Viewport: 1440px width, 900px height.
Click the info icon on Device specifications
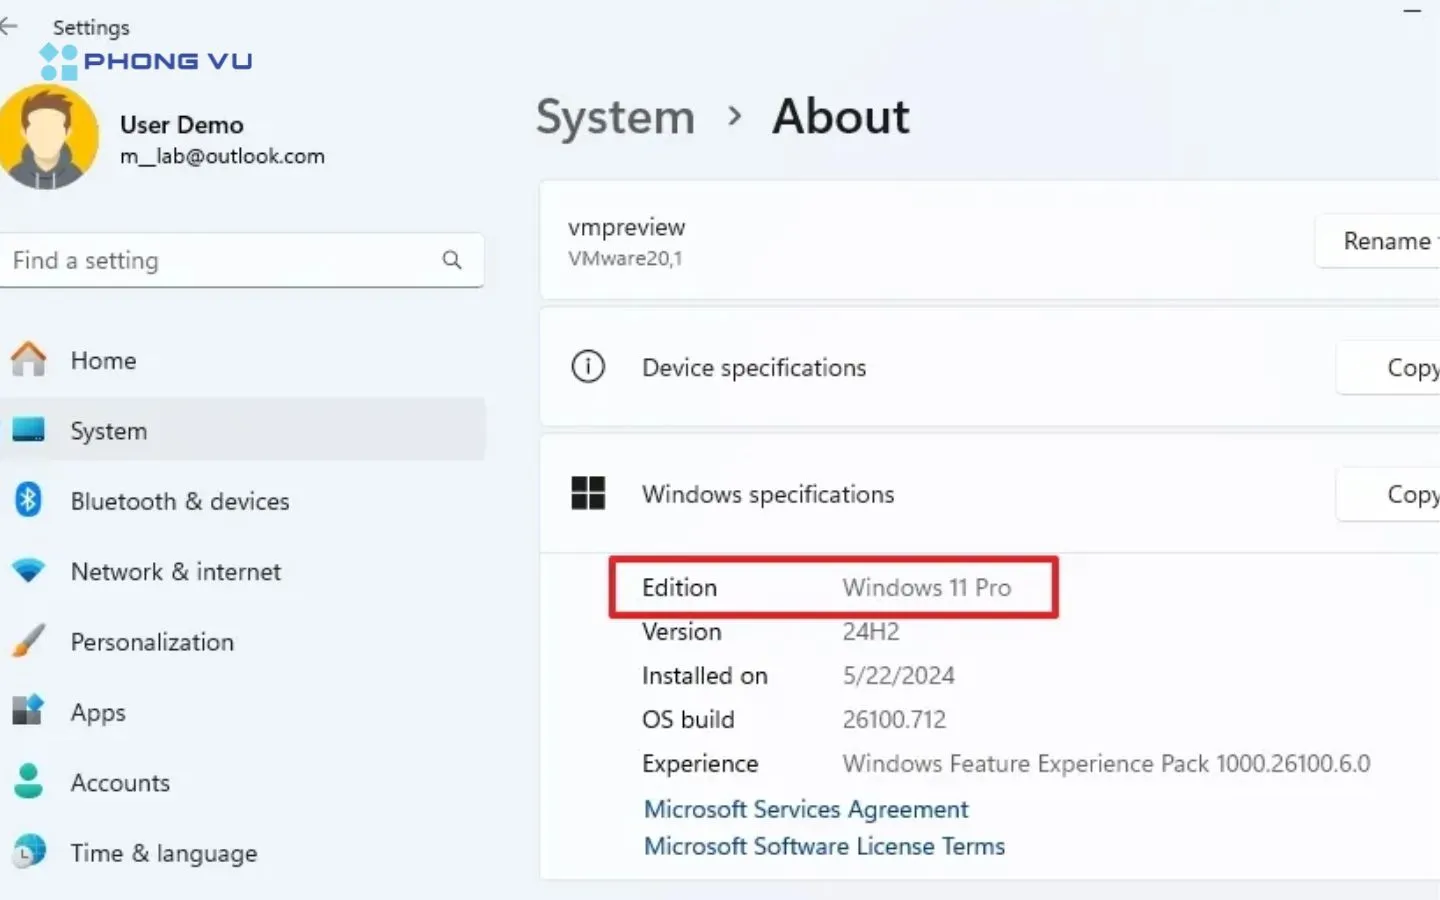click(x=588, y=367)
